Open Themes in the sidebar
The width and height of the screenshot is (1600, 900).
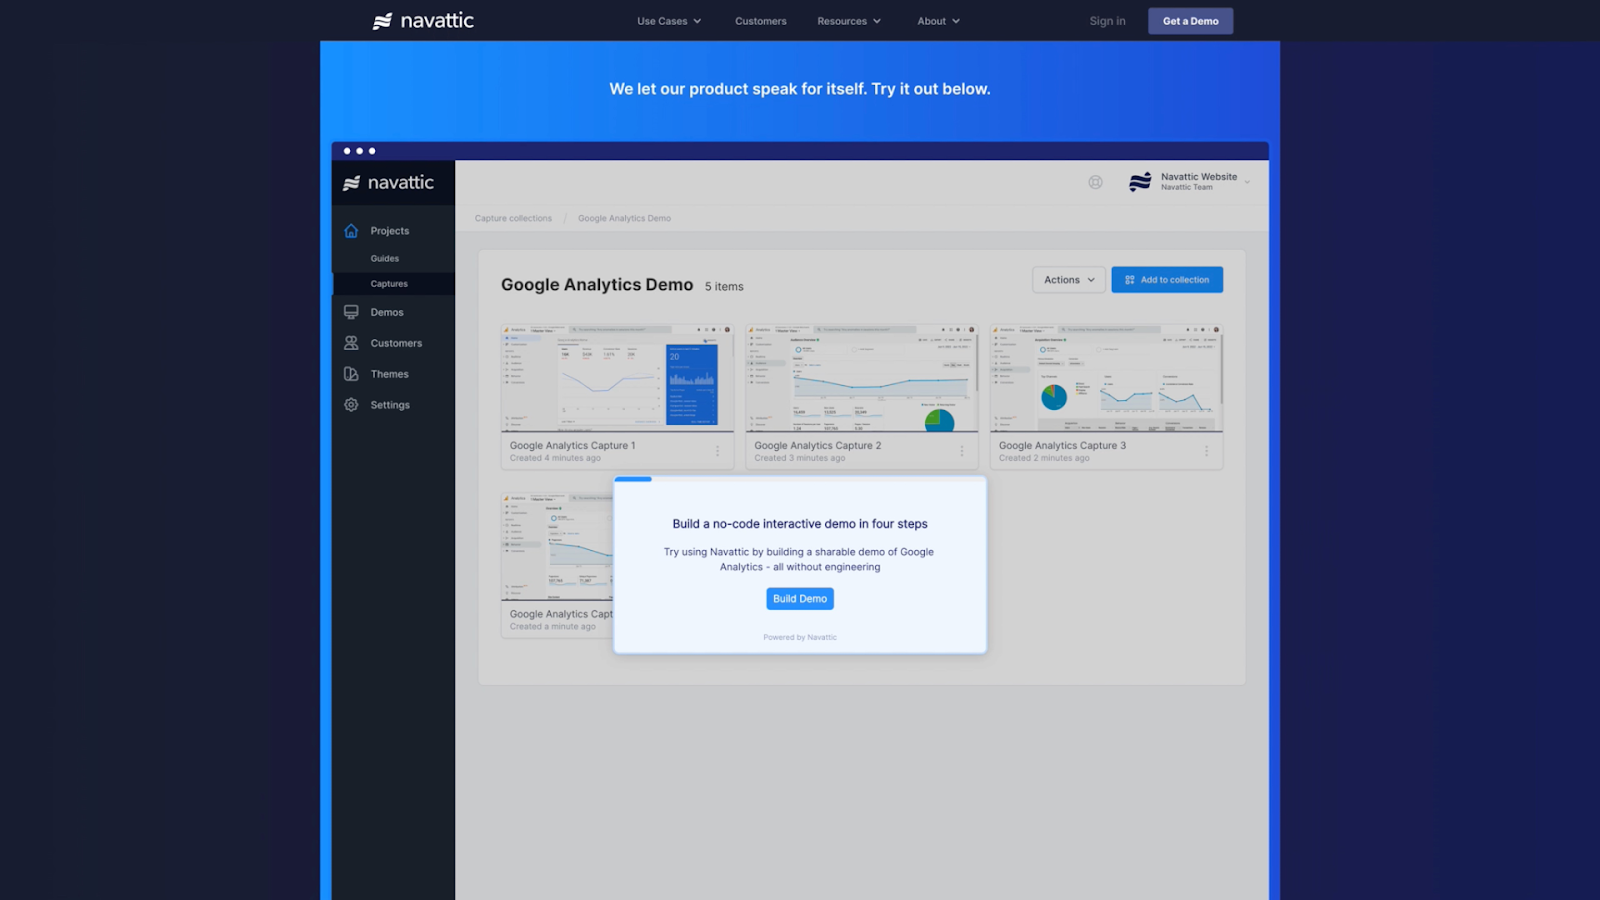click(390, 374)
